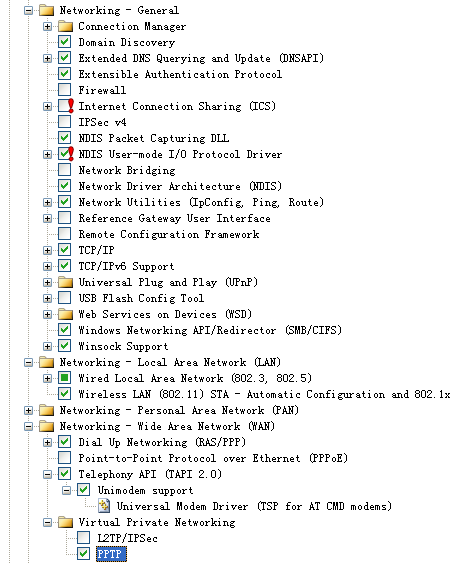Image resolution: width=473 pixels, height=564 pixels.
Task: Expand the TCP/IP node
Action: tap(47, 250)
